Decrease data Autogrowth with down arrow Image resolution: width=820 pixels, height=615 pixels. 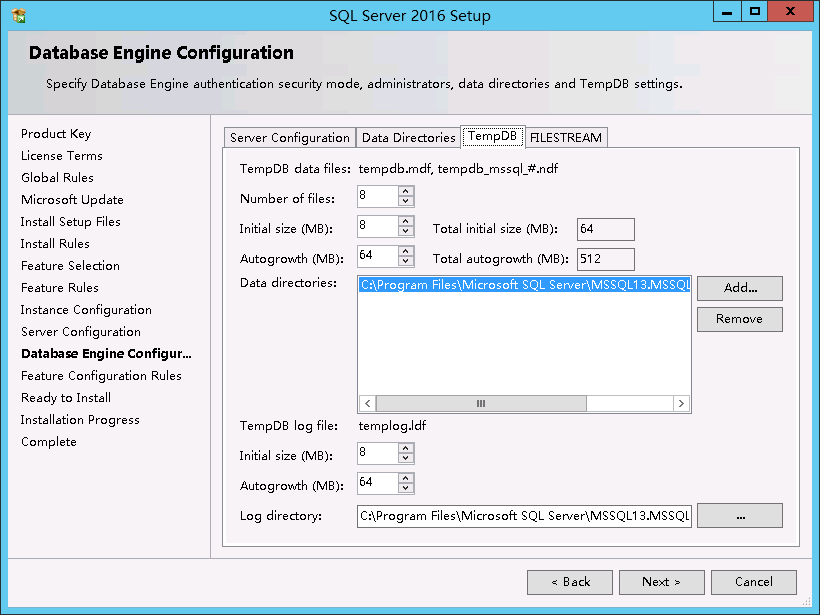pyautogui.click(x=406, y=261)
